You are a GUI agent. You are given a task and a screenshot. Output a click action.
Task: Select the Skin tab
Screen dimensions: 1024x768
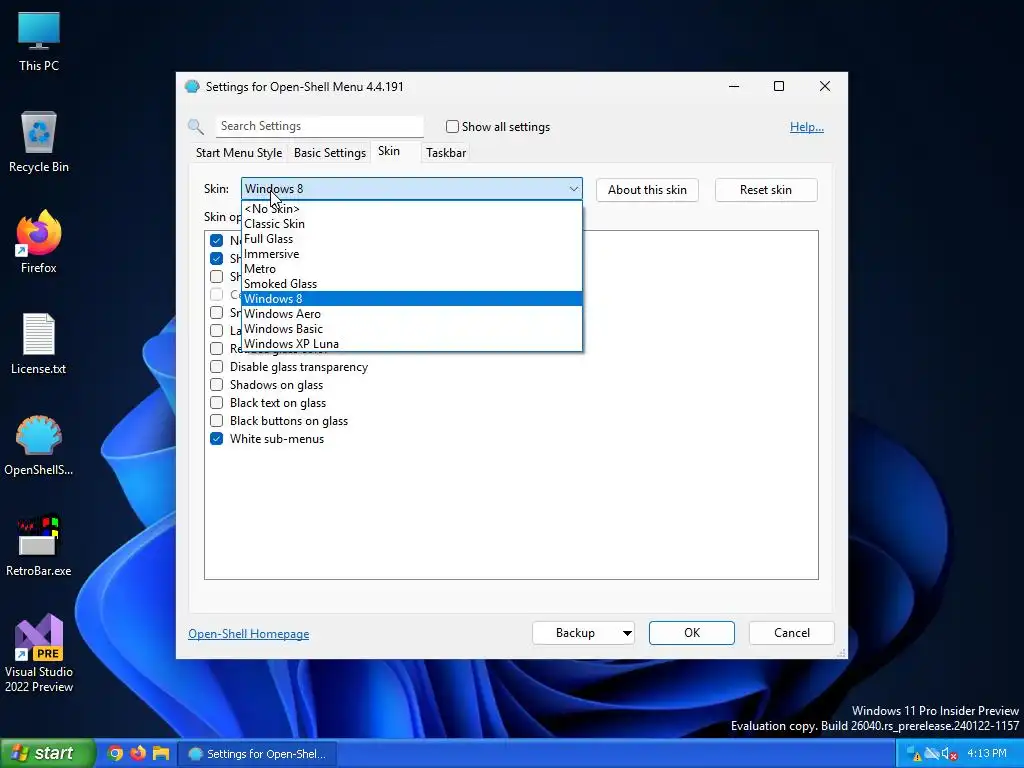389,152
